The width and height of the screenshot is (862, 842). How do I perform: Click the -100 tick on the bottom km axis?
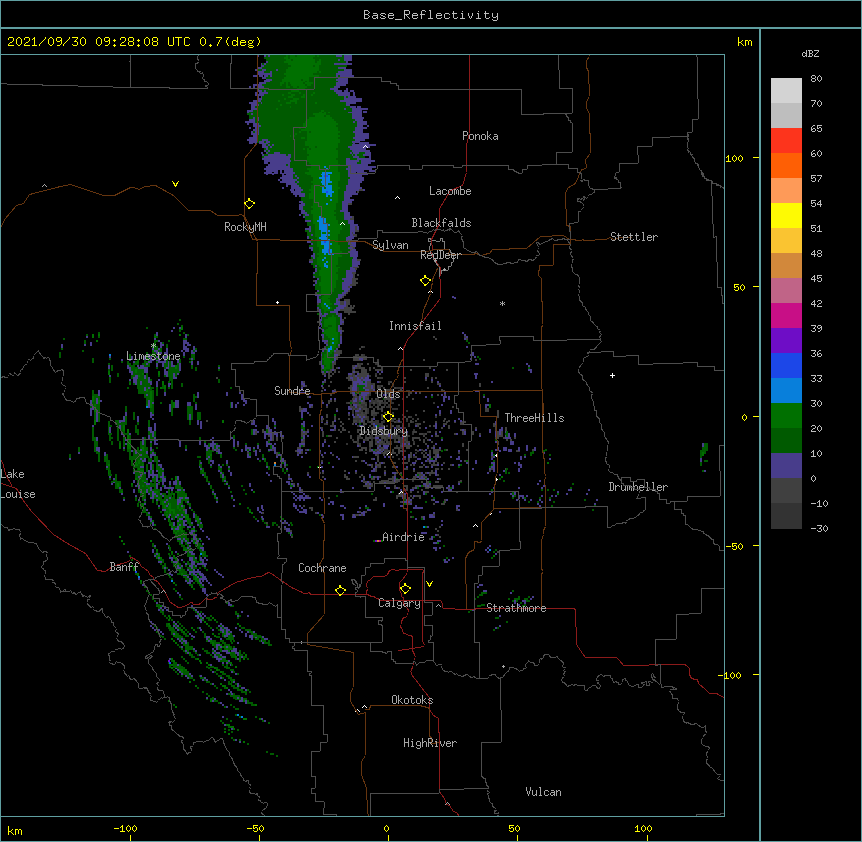click(x=125, y=828)
